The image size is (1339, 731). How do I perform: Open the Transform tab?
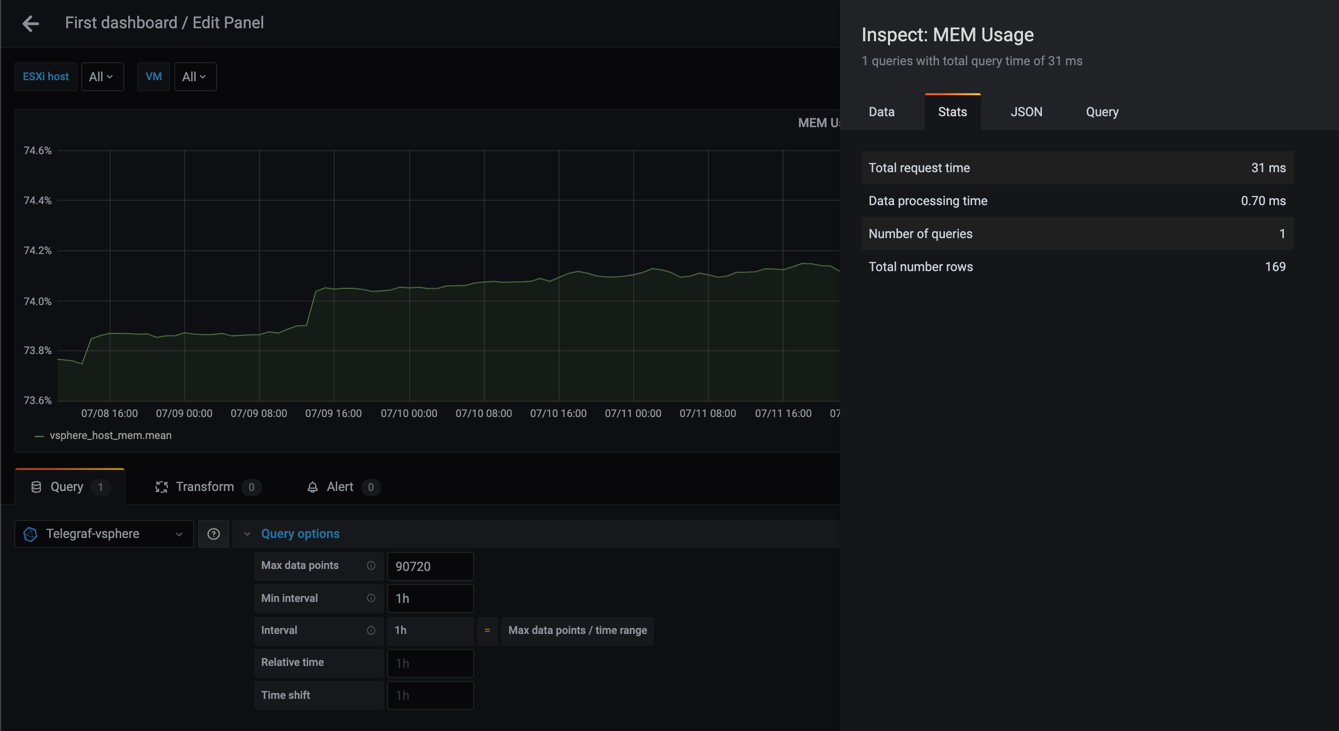click(208, 487)
